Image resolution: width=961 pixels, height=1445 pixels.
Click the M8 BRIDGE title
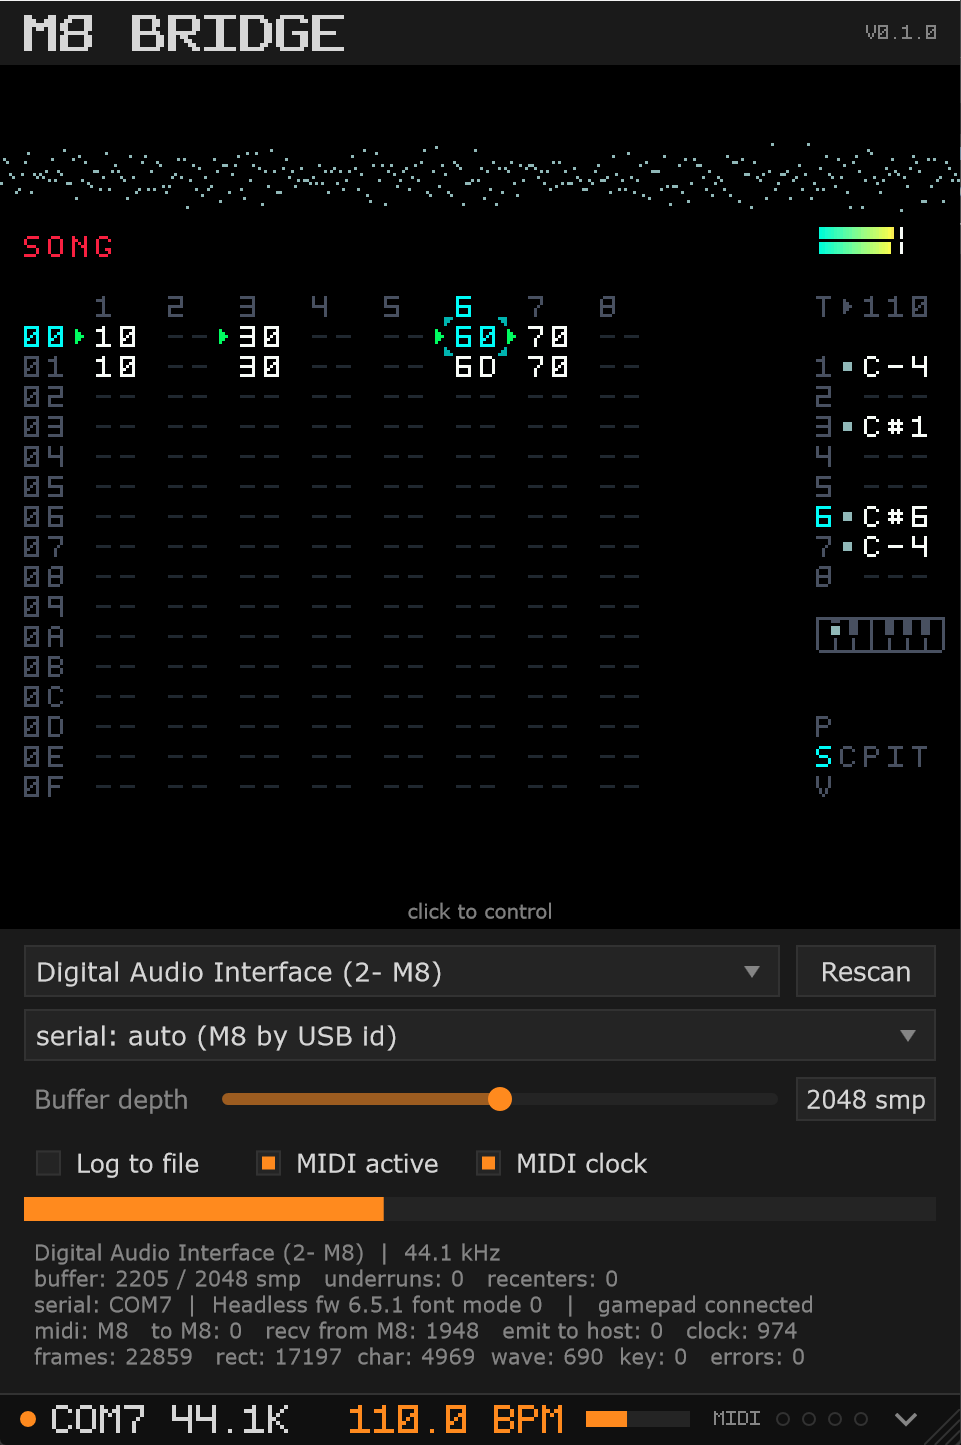tap(184, 33)
